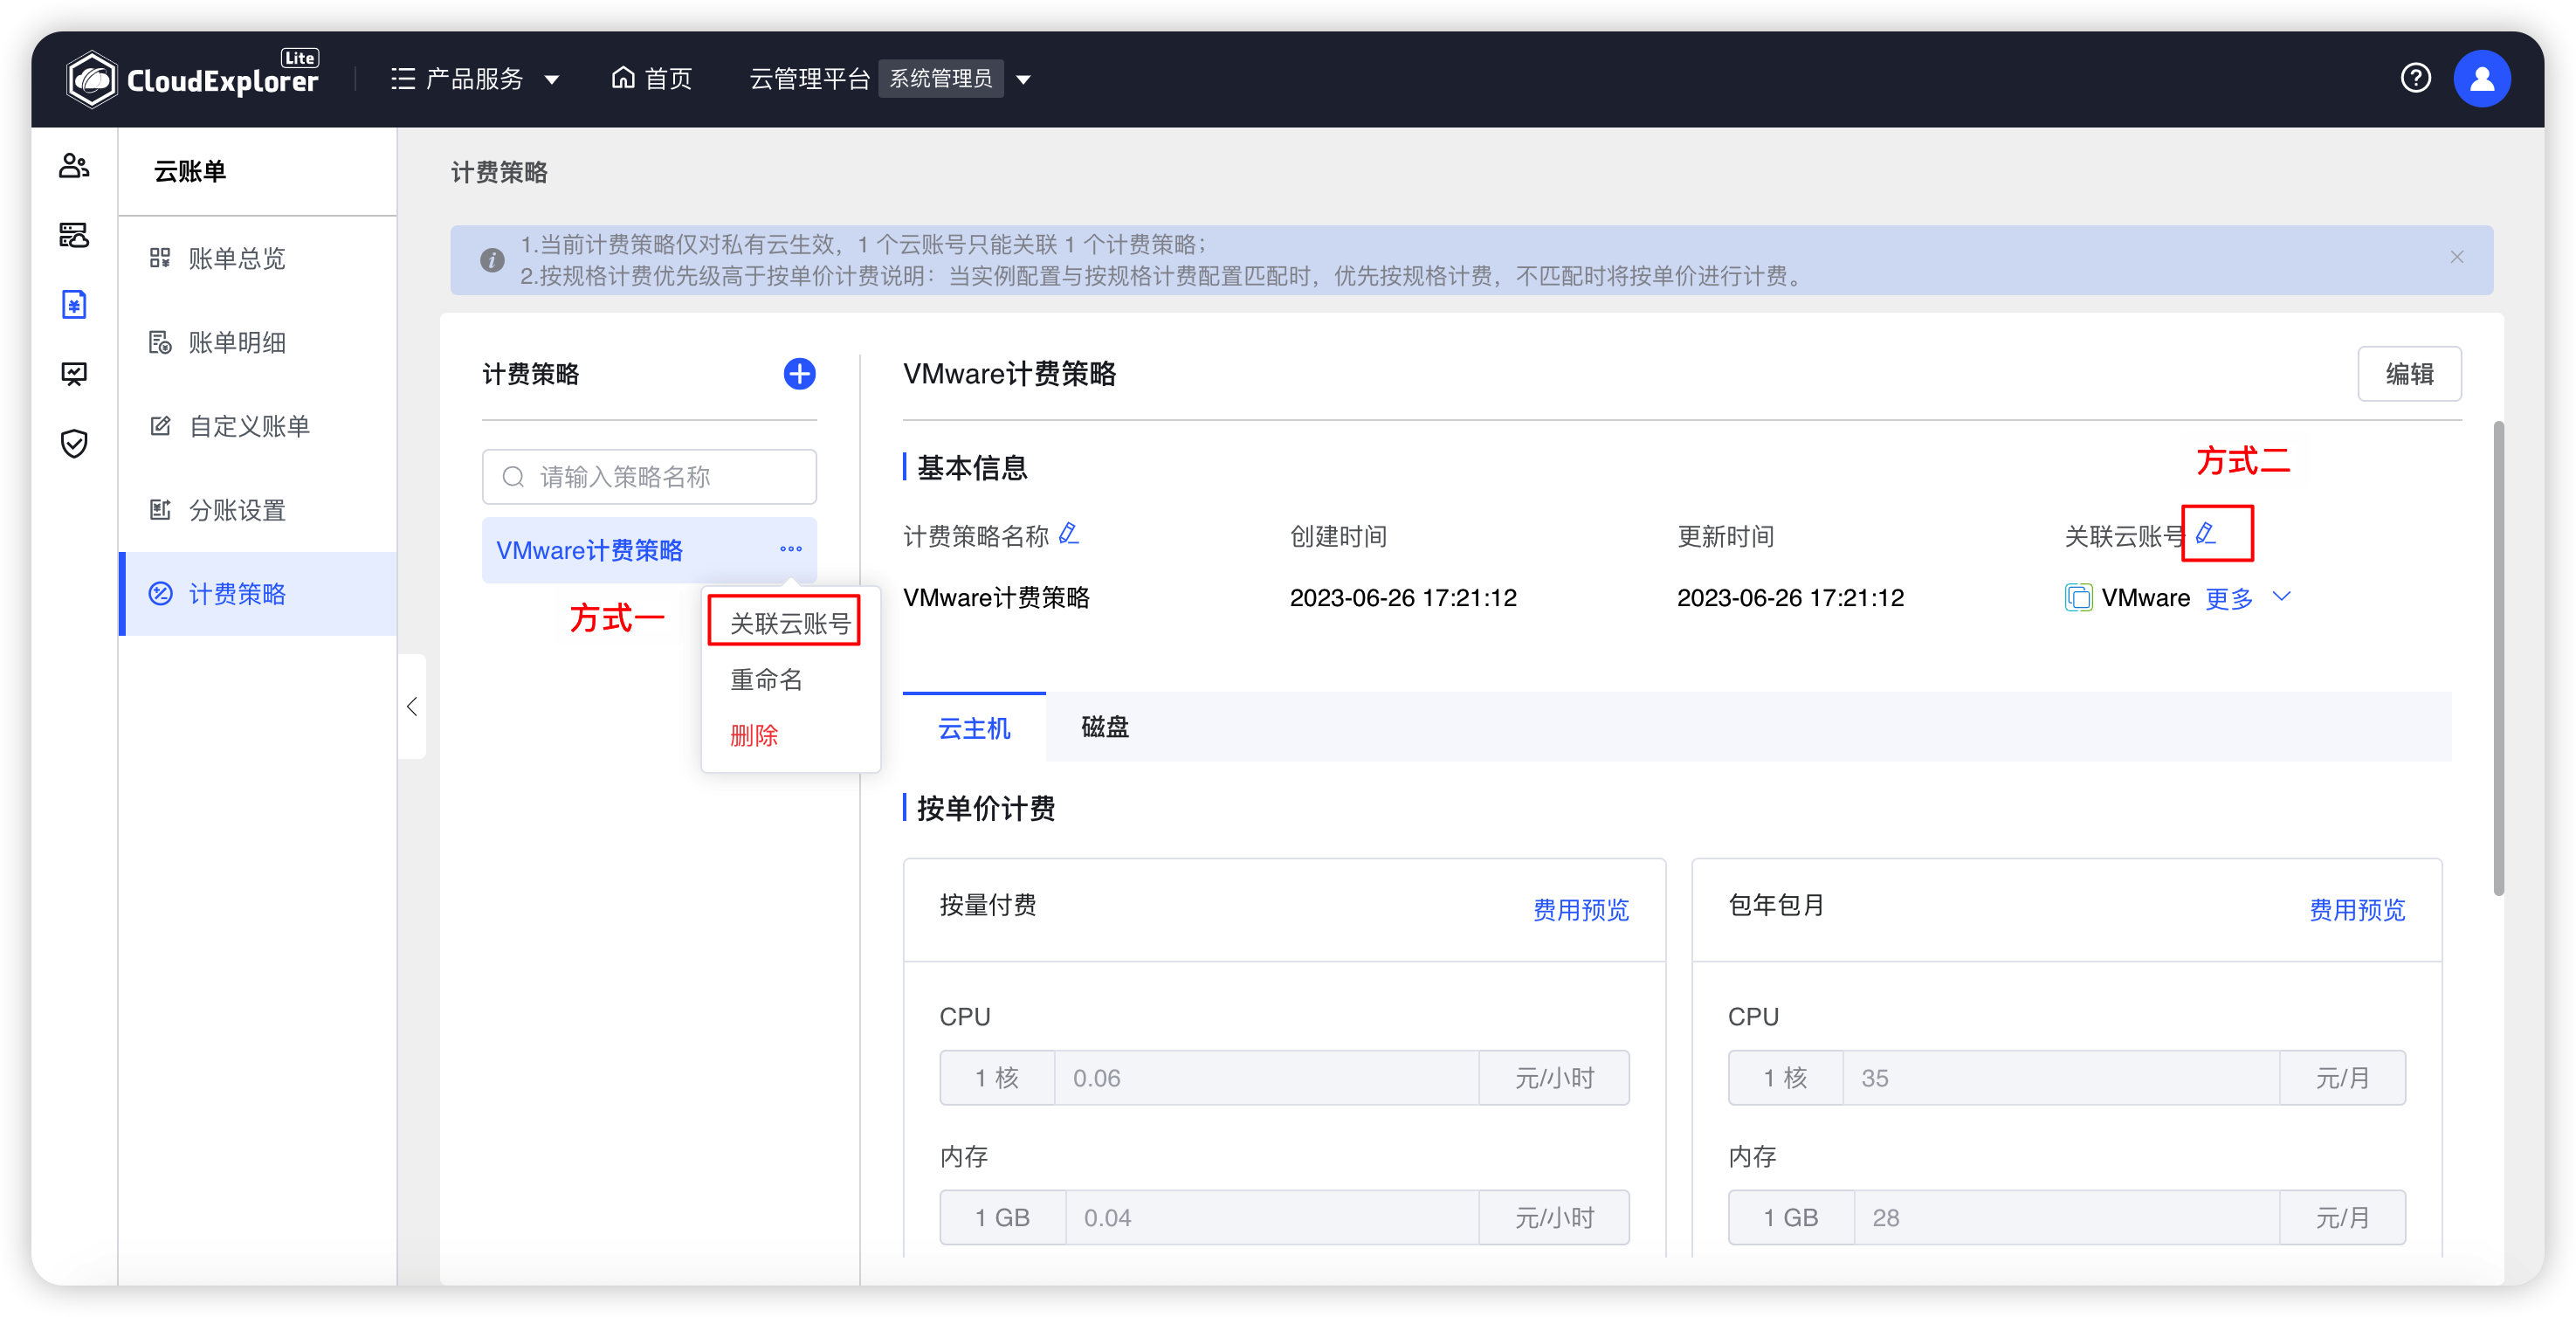Focus the 请输入策略名称 search field

click(649, 477)
